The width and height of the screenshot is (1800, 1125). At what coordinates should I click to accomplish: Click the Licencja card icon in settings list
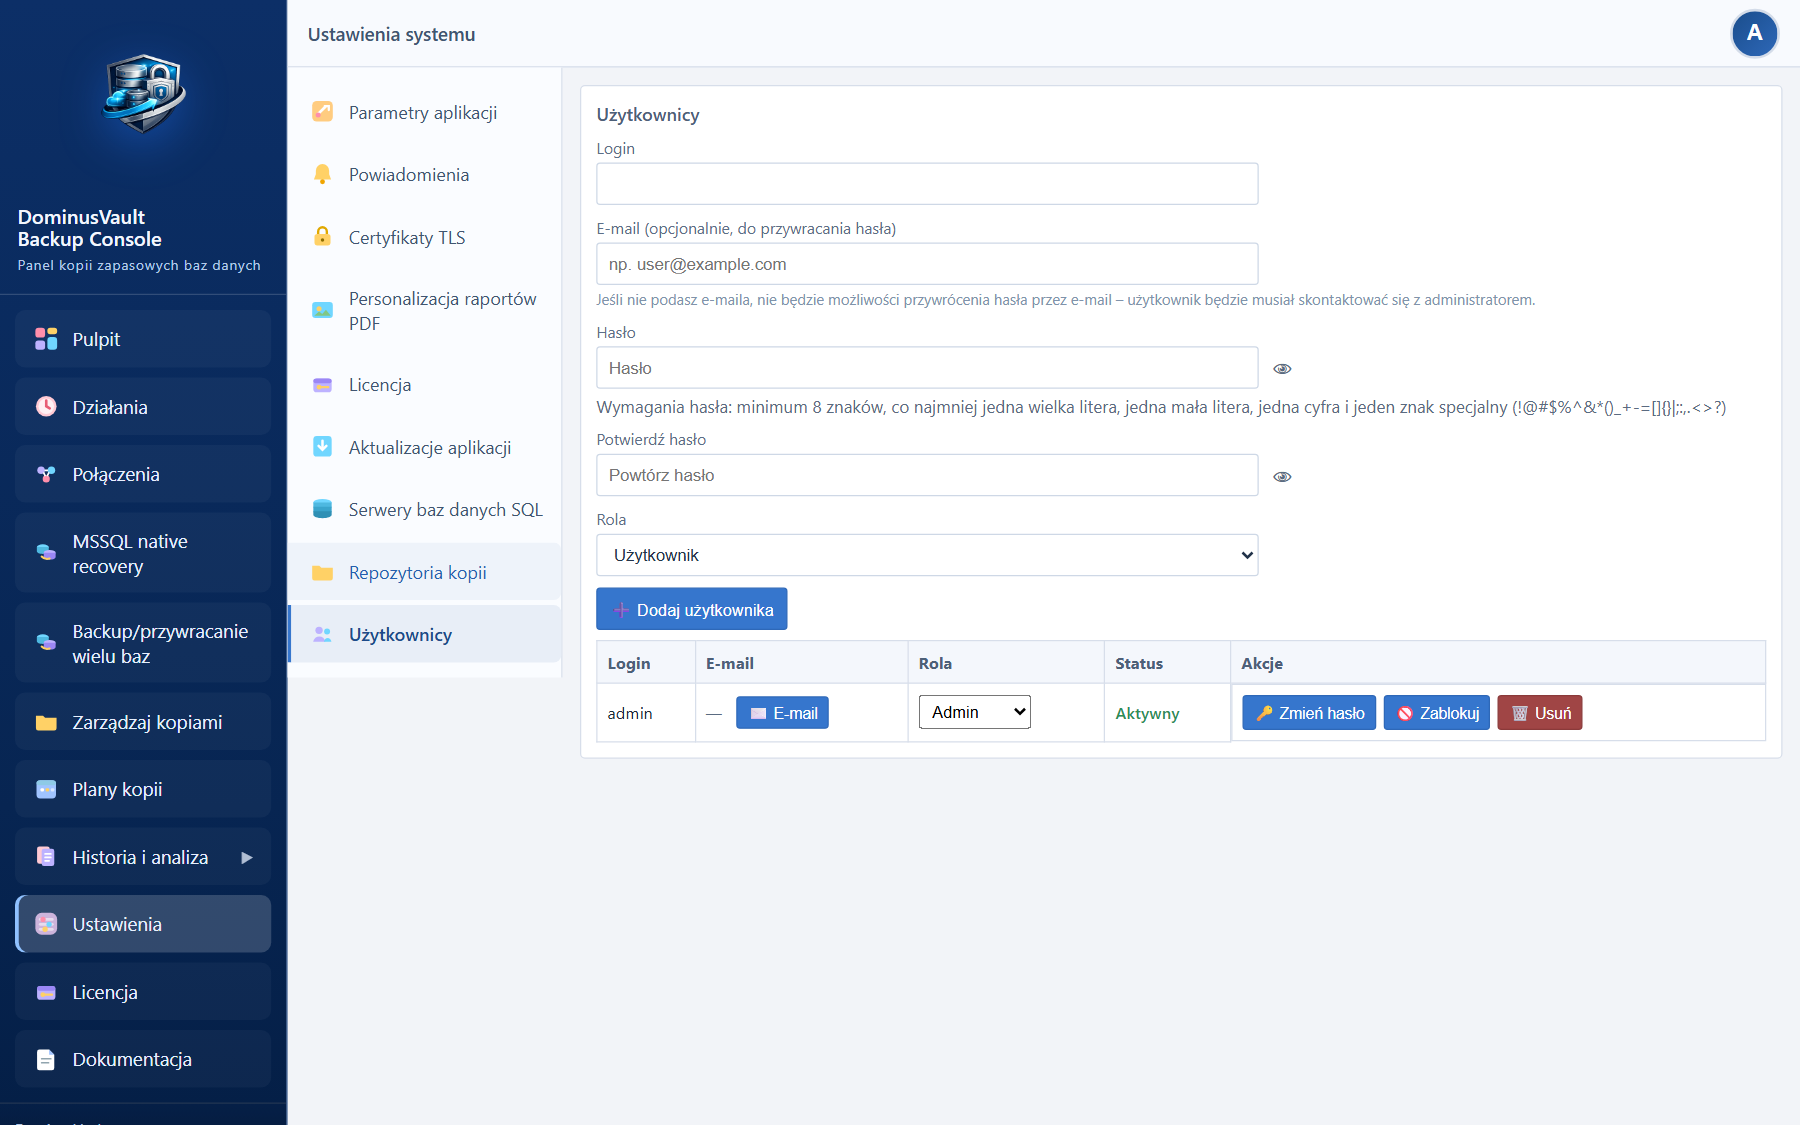pyautogui.click(x=322, y=385)
